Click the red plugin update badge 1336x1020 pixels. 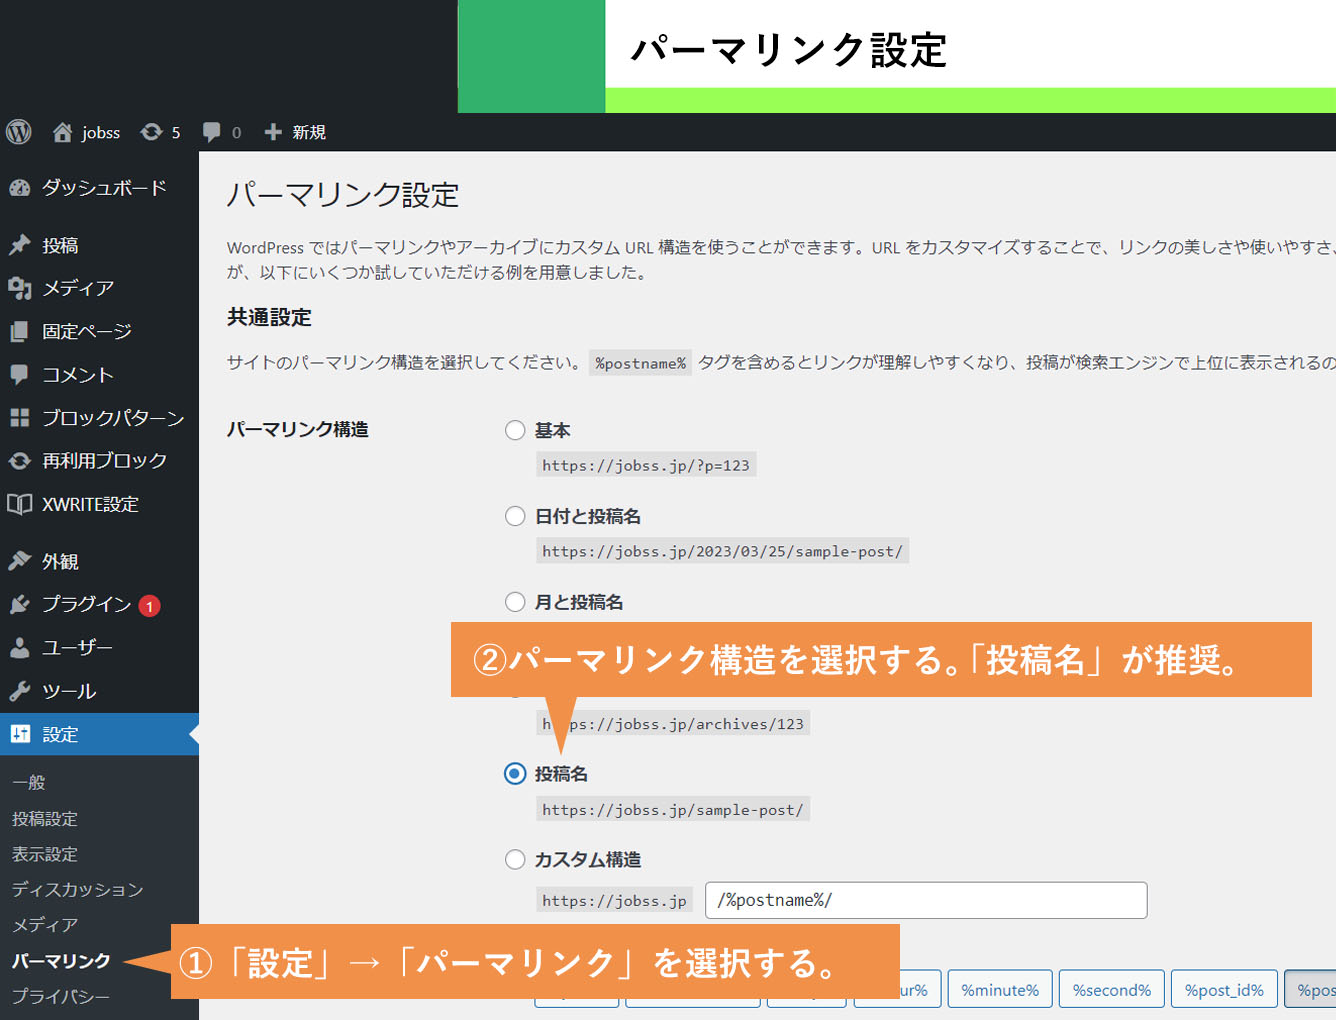tap(149, 606)
